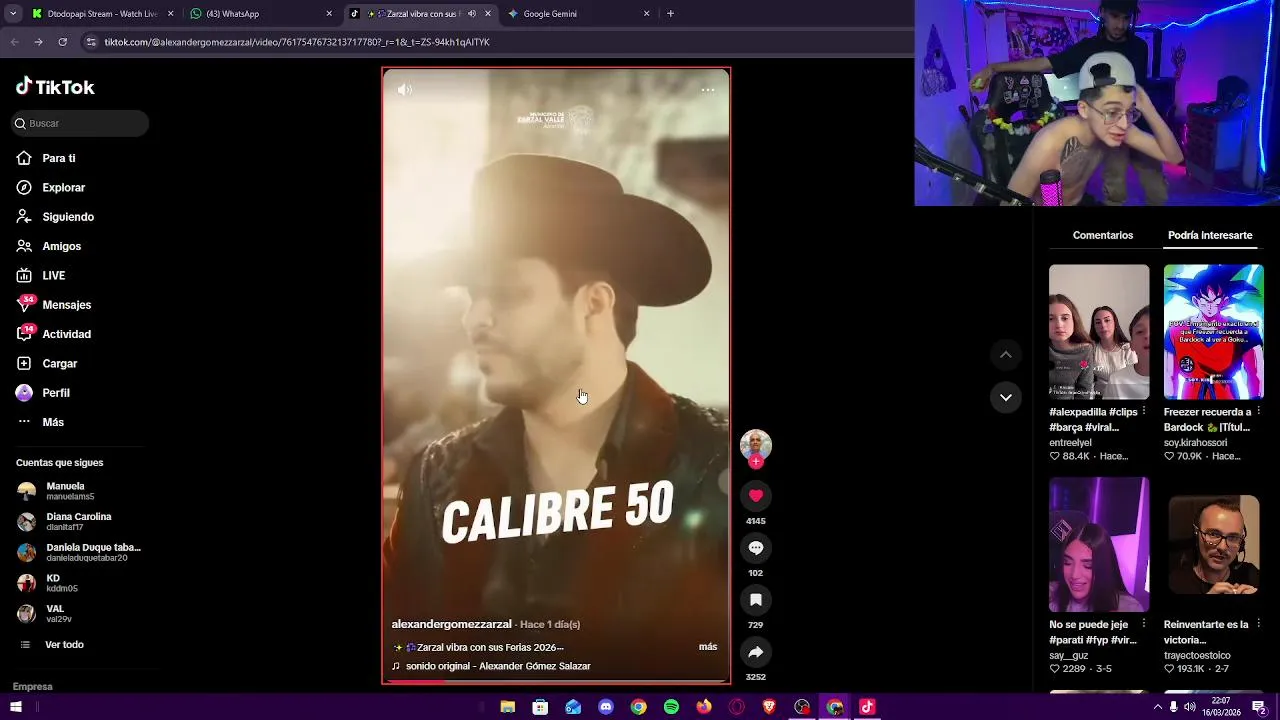Reload the page in browser
Screen dimensions: 1280x720
tap(62, 42)
